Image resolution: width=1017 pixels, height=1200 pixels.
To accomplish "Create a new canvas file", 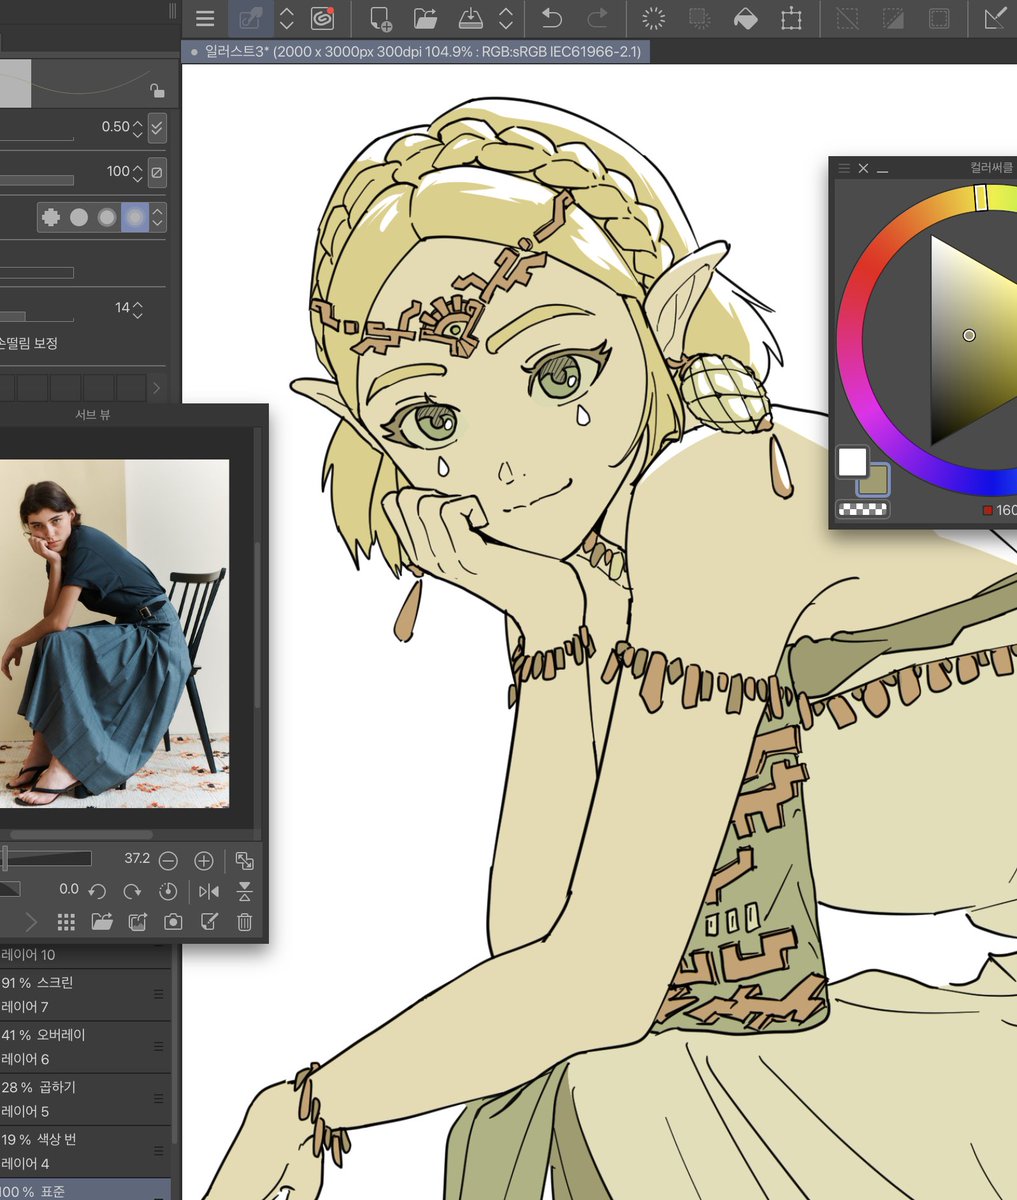I will point(380,18).
